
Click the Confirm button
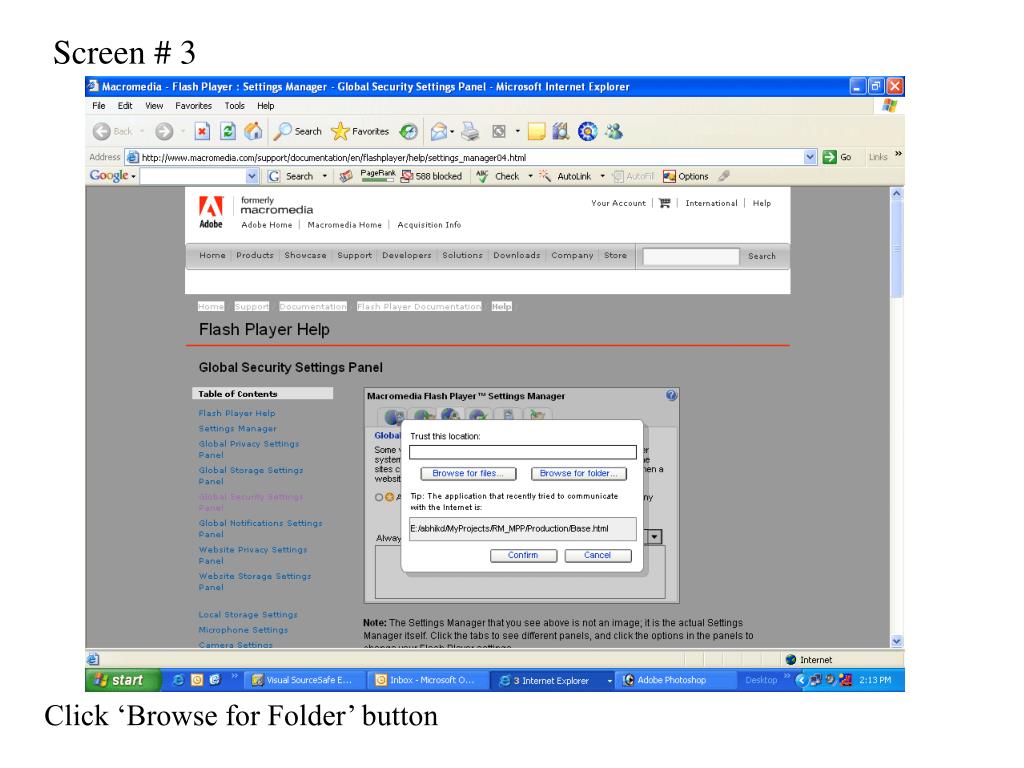pyautogui.click(x=523, y=556)
